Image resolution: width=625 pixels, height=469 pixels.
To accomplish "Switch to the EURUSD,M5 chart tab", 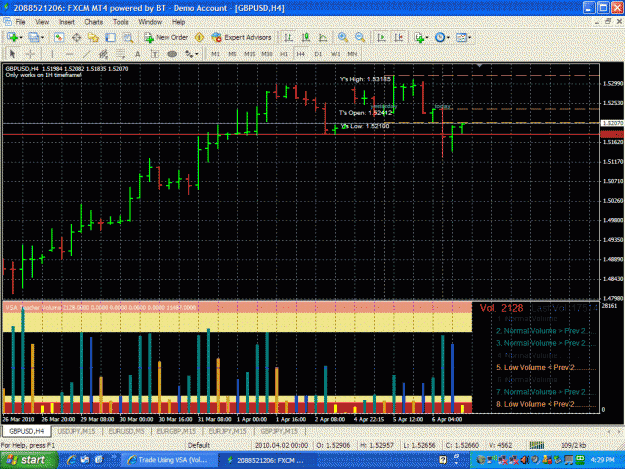I will coord(127,432).
